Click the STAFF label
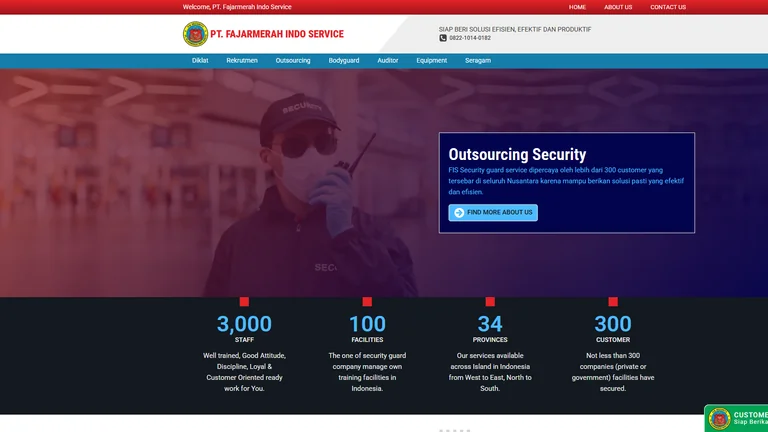The height and width of the screenshot is (432, 768). click(x=244, y=340)
